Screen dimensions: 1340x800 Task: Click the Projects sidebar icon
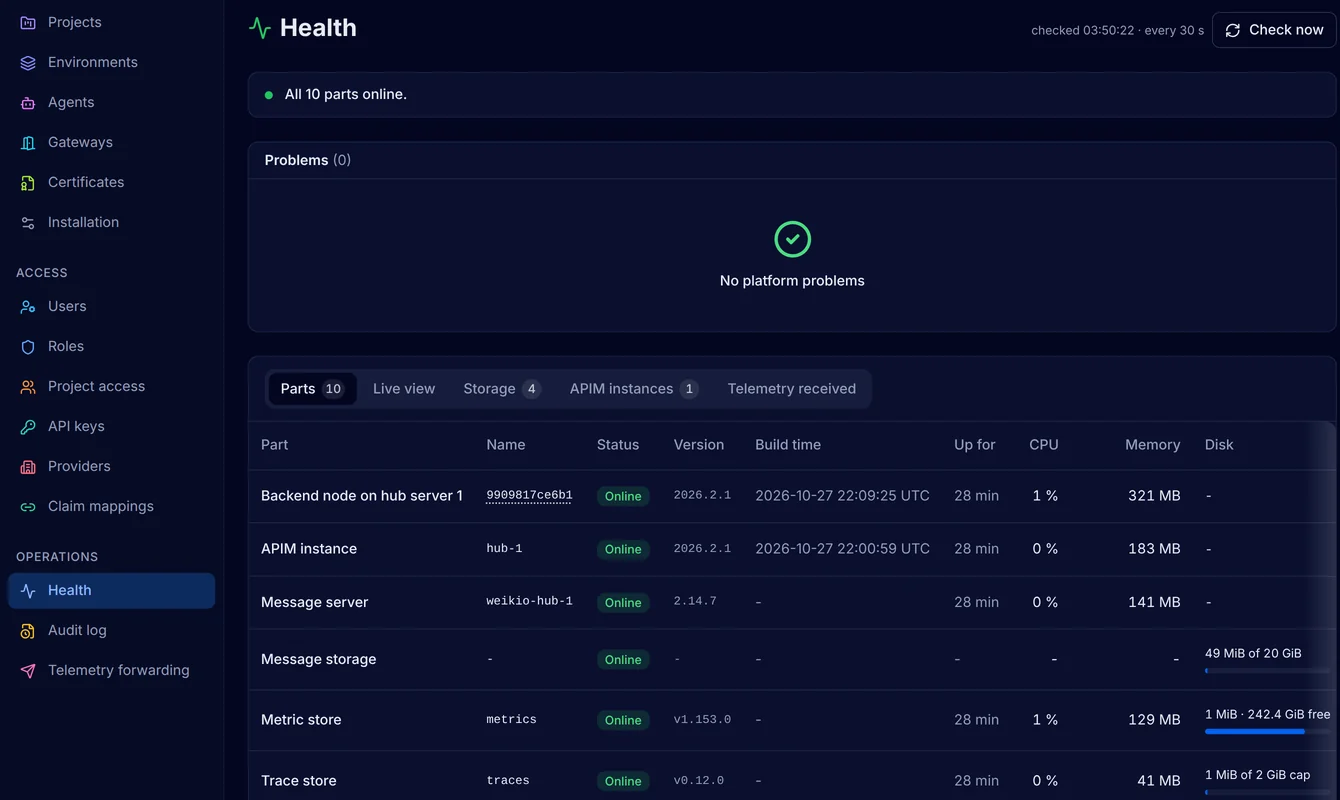pyautogui.click(x=28, y=22)
